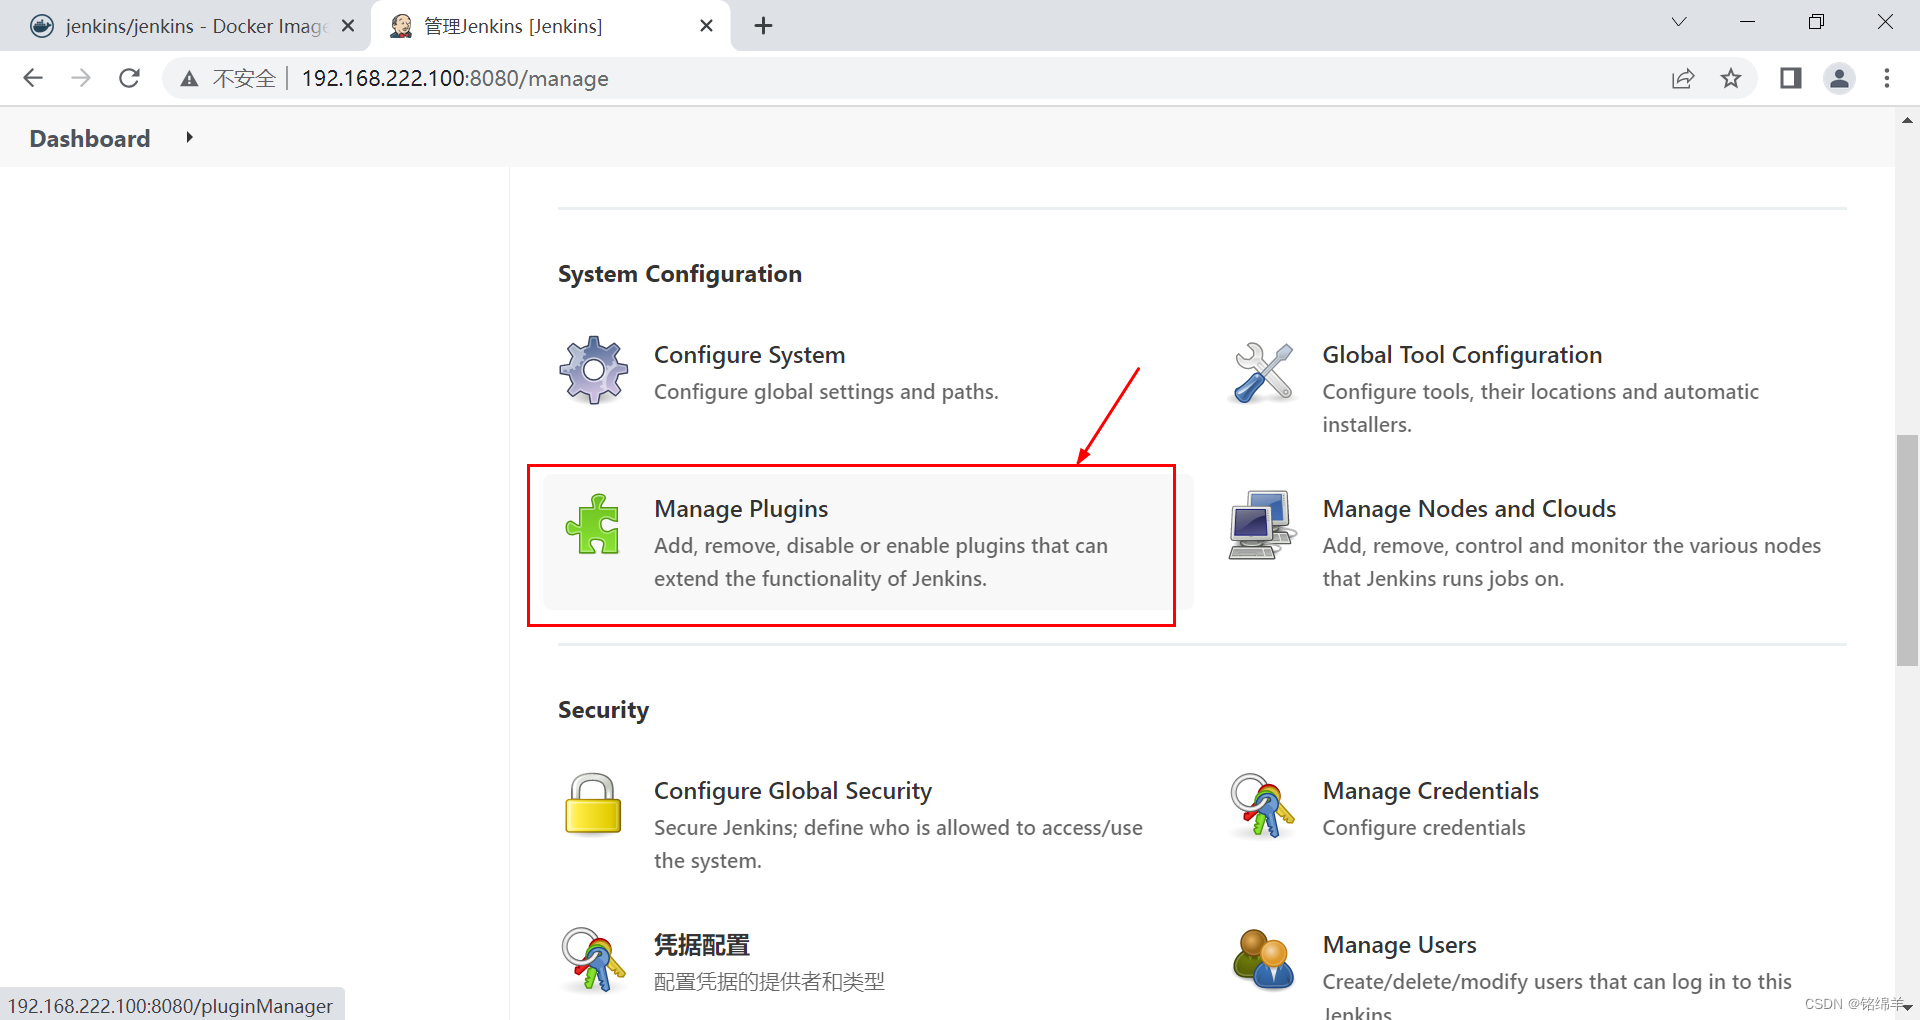Click the 不安全 security label
The height and width of the screenshot is (1020, 1920).
click(244, 78)
